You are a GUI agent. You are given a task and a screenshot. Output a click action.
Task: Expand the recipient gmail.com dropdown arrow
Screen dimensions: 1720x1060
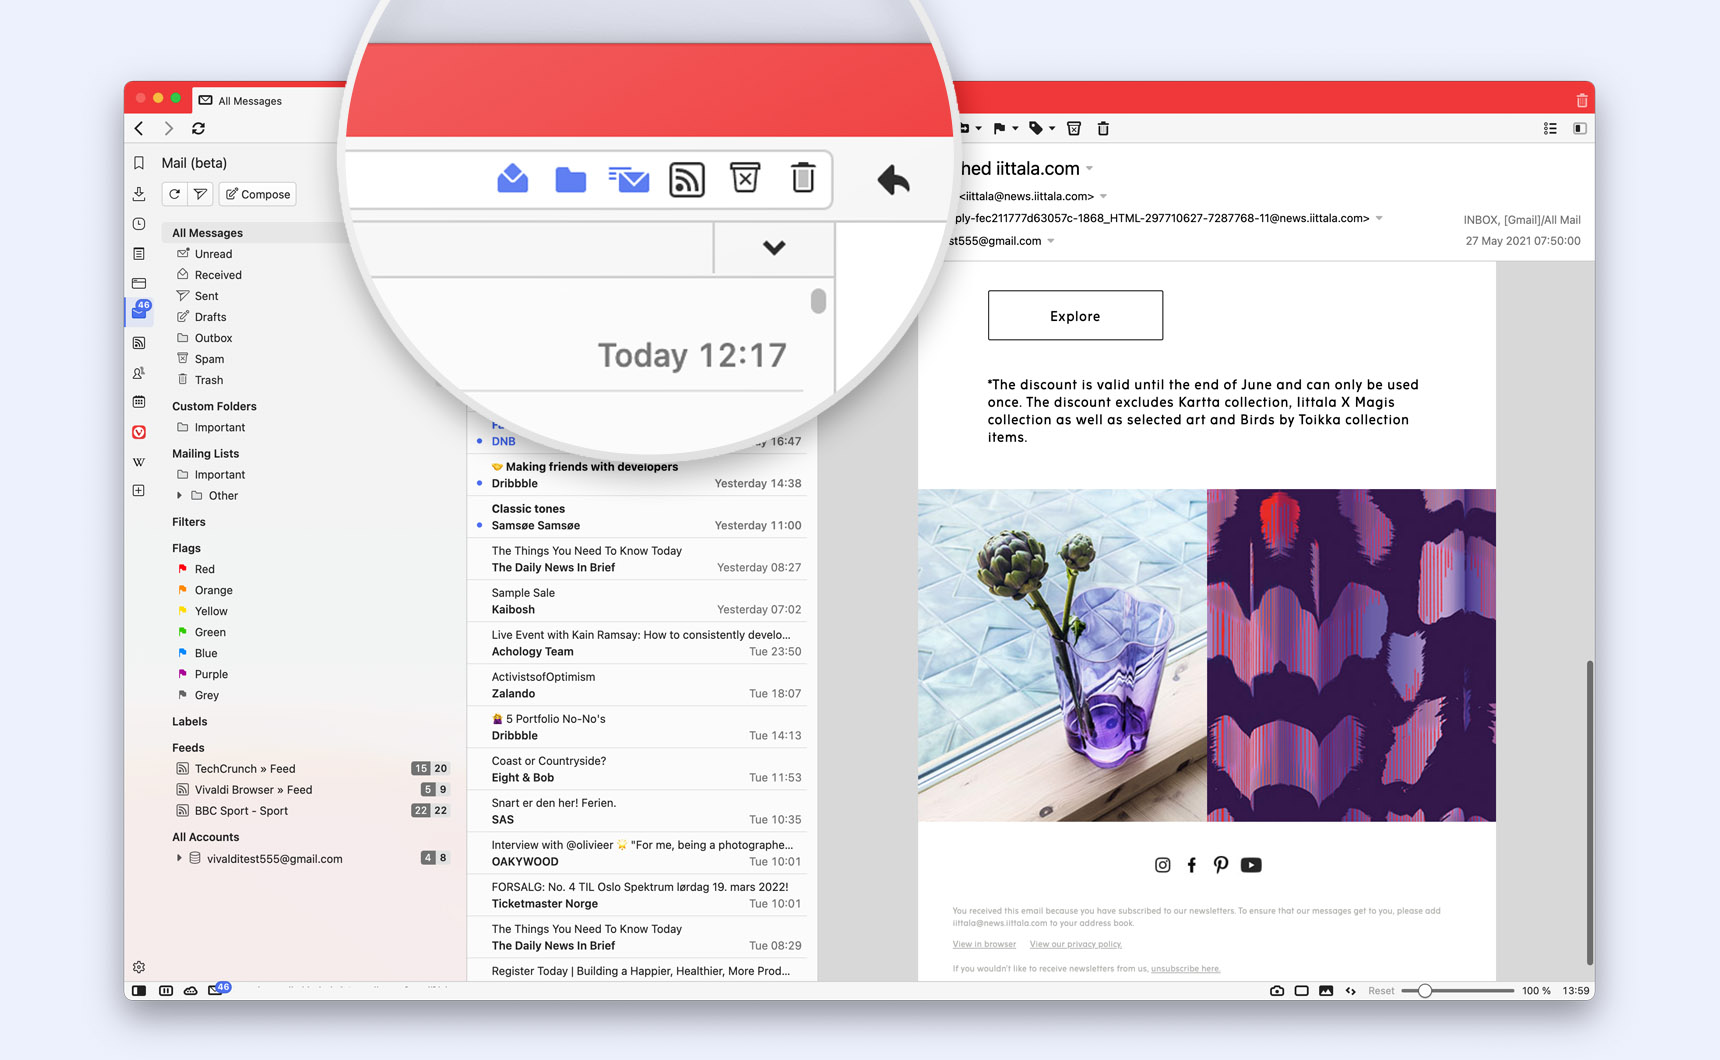(1051, 241)
